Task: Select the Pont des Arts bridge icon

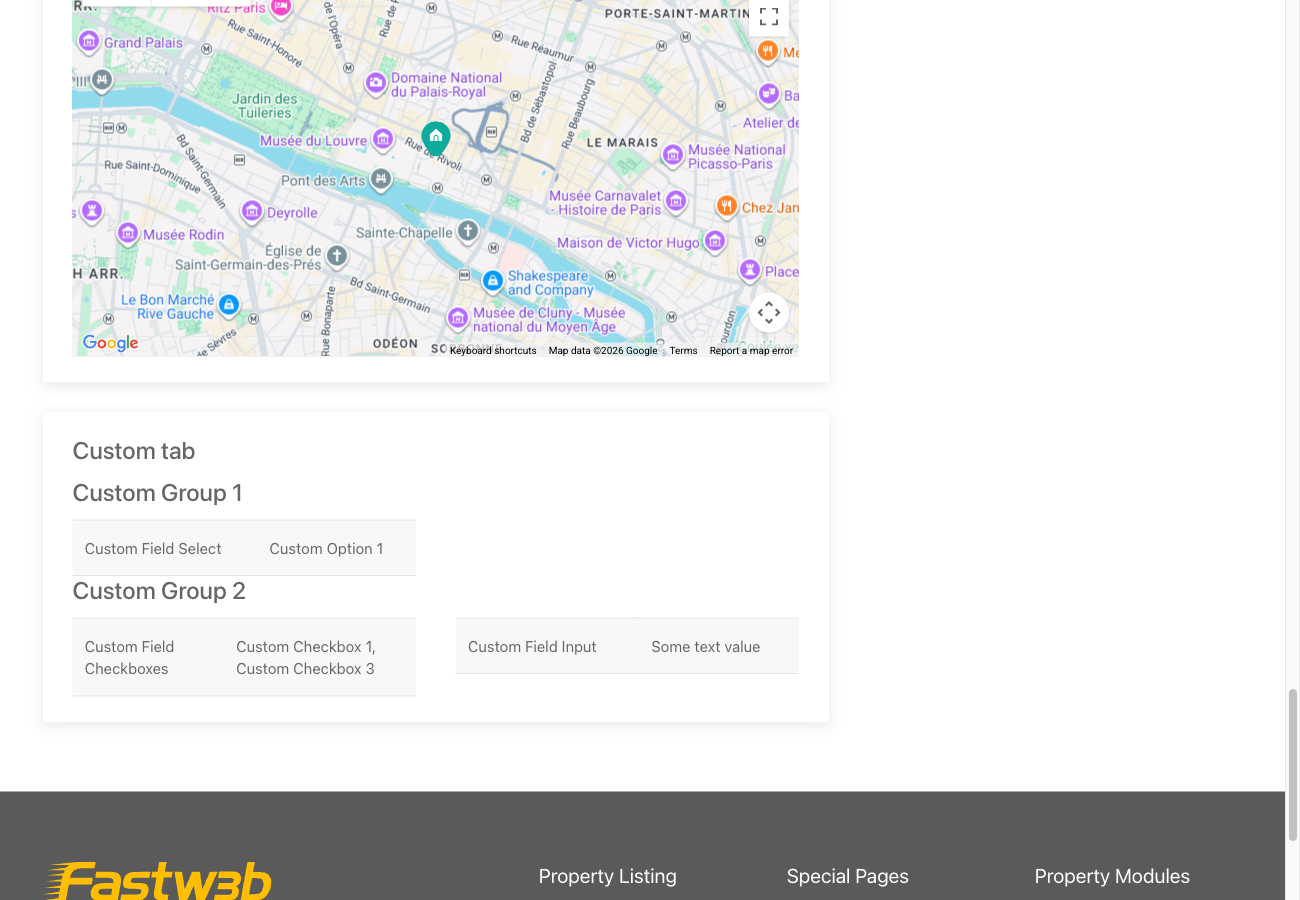Action: [380, 180]
